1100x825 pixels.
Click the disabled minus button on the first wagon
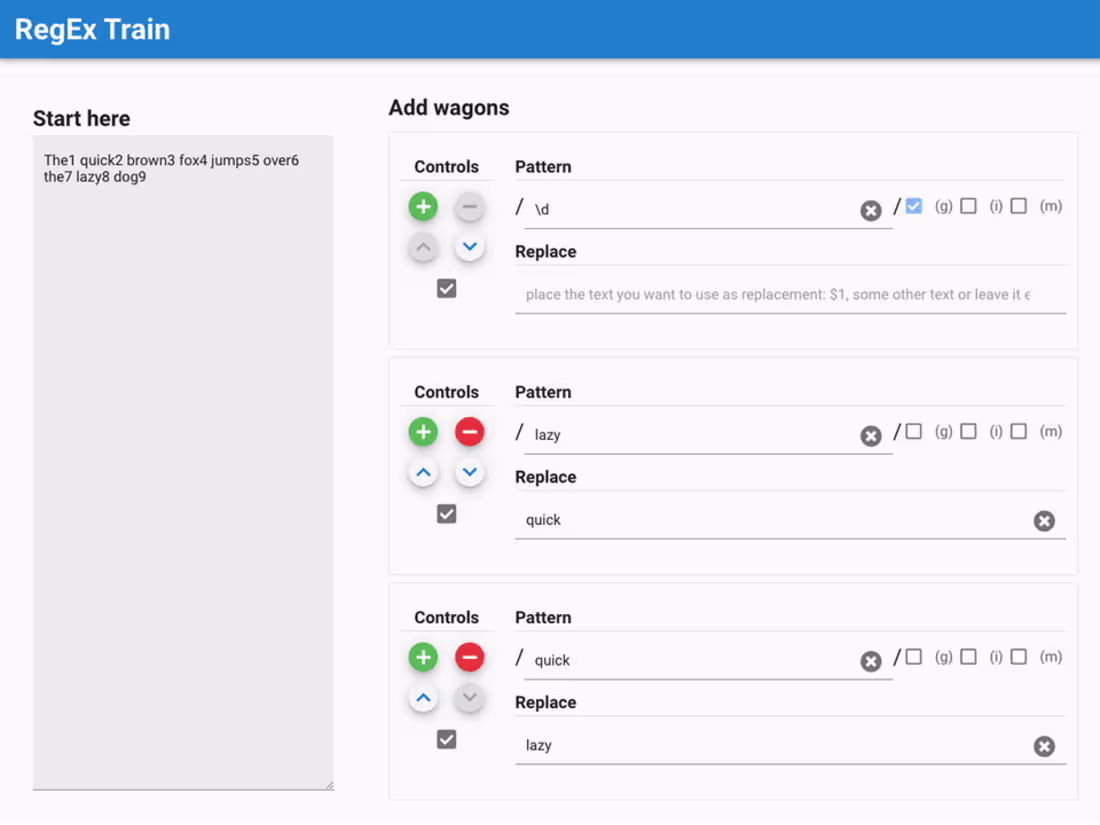(x=470, y=206)
